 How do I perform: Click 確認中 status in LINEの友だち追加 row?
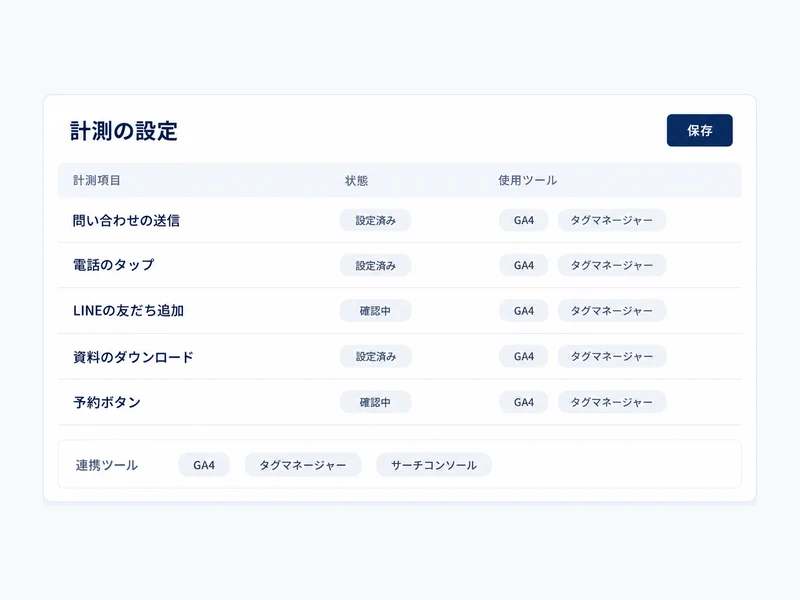376,311
